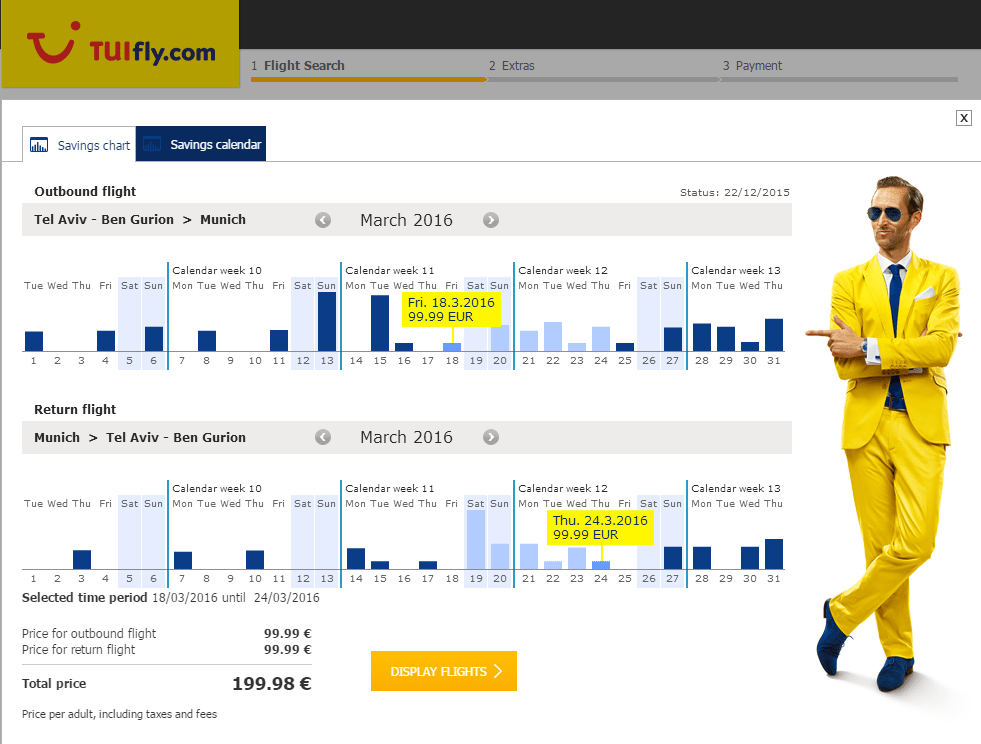
Task: Select step 3 Payment
Action: (x=752, y=66)
